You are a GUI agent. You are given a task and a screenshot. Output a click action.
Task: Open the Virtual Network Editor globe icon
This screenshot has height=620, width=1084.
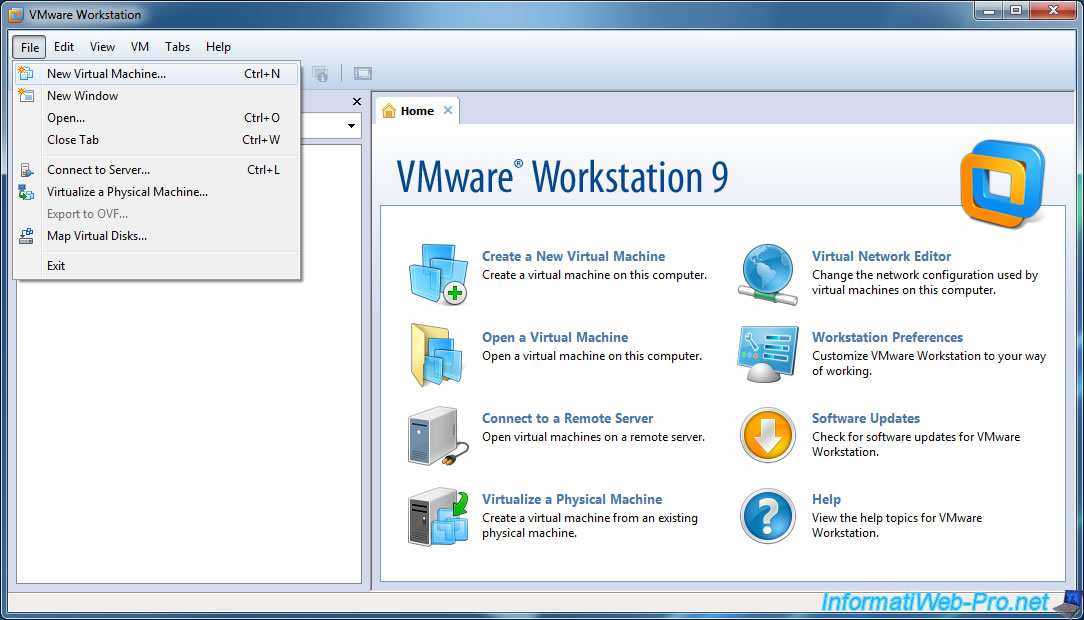click(767, 273)
